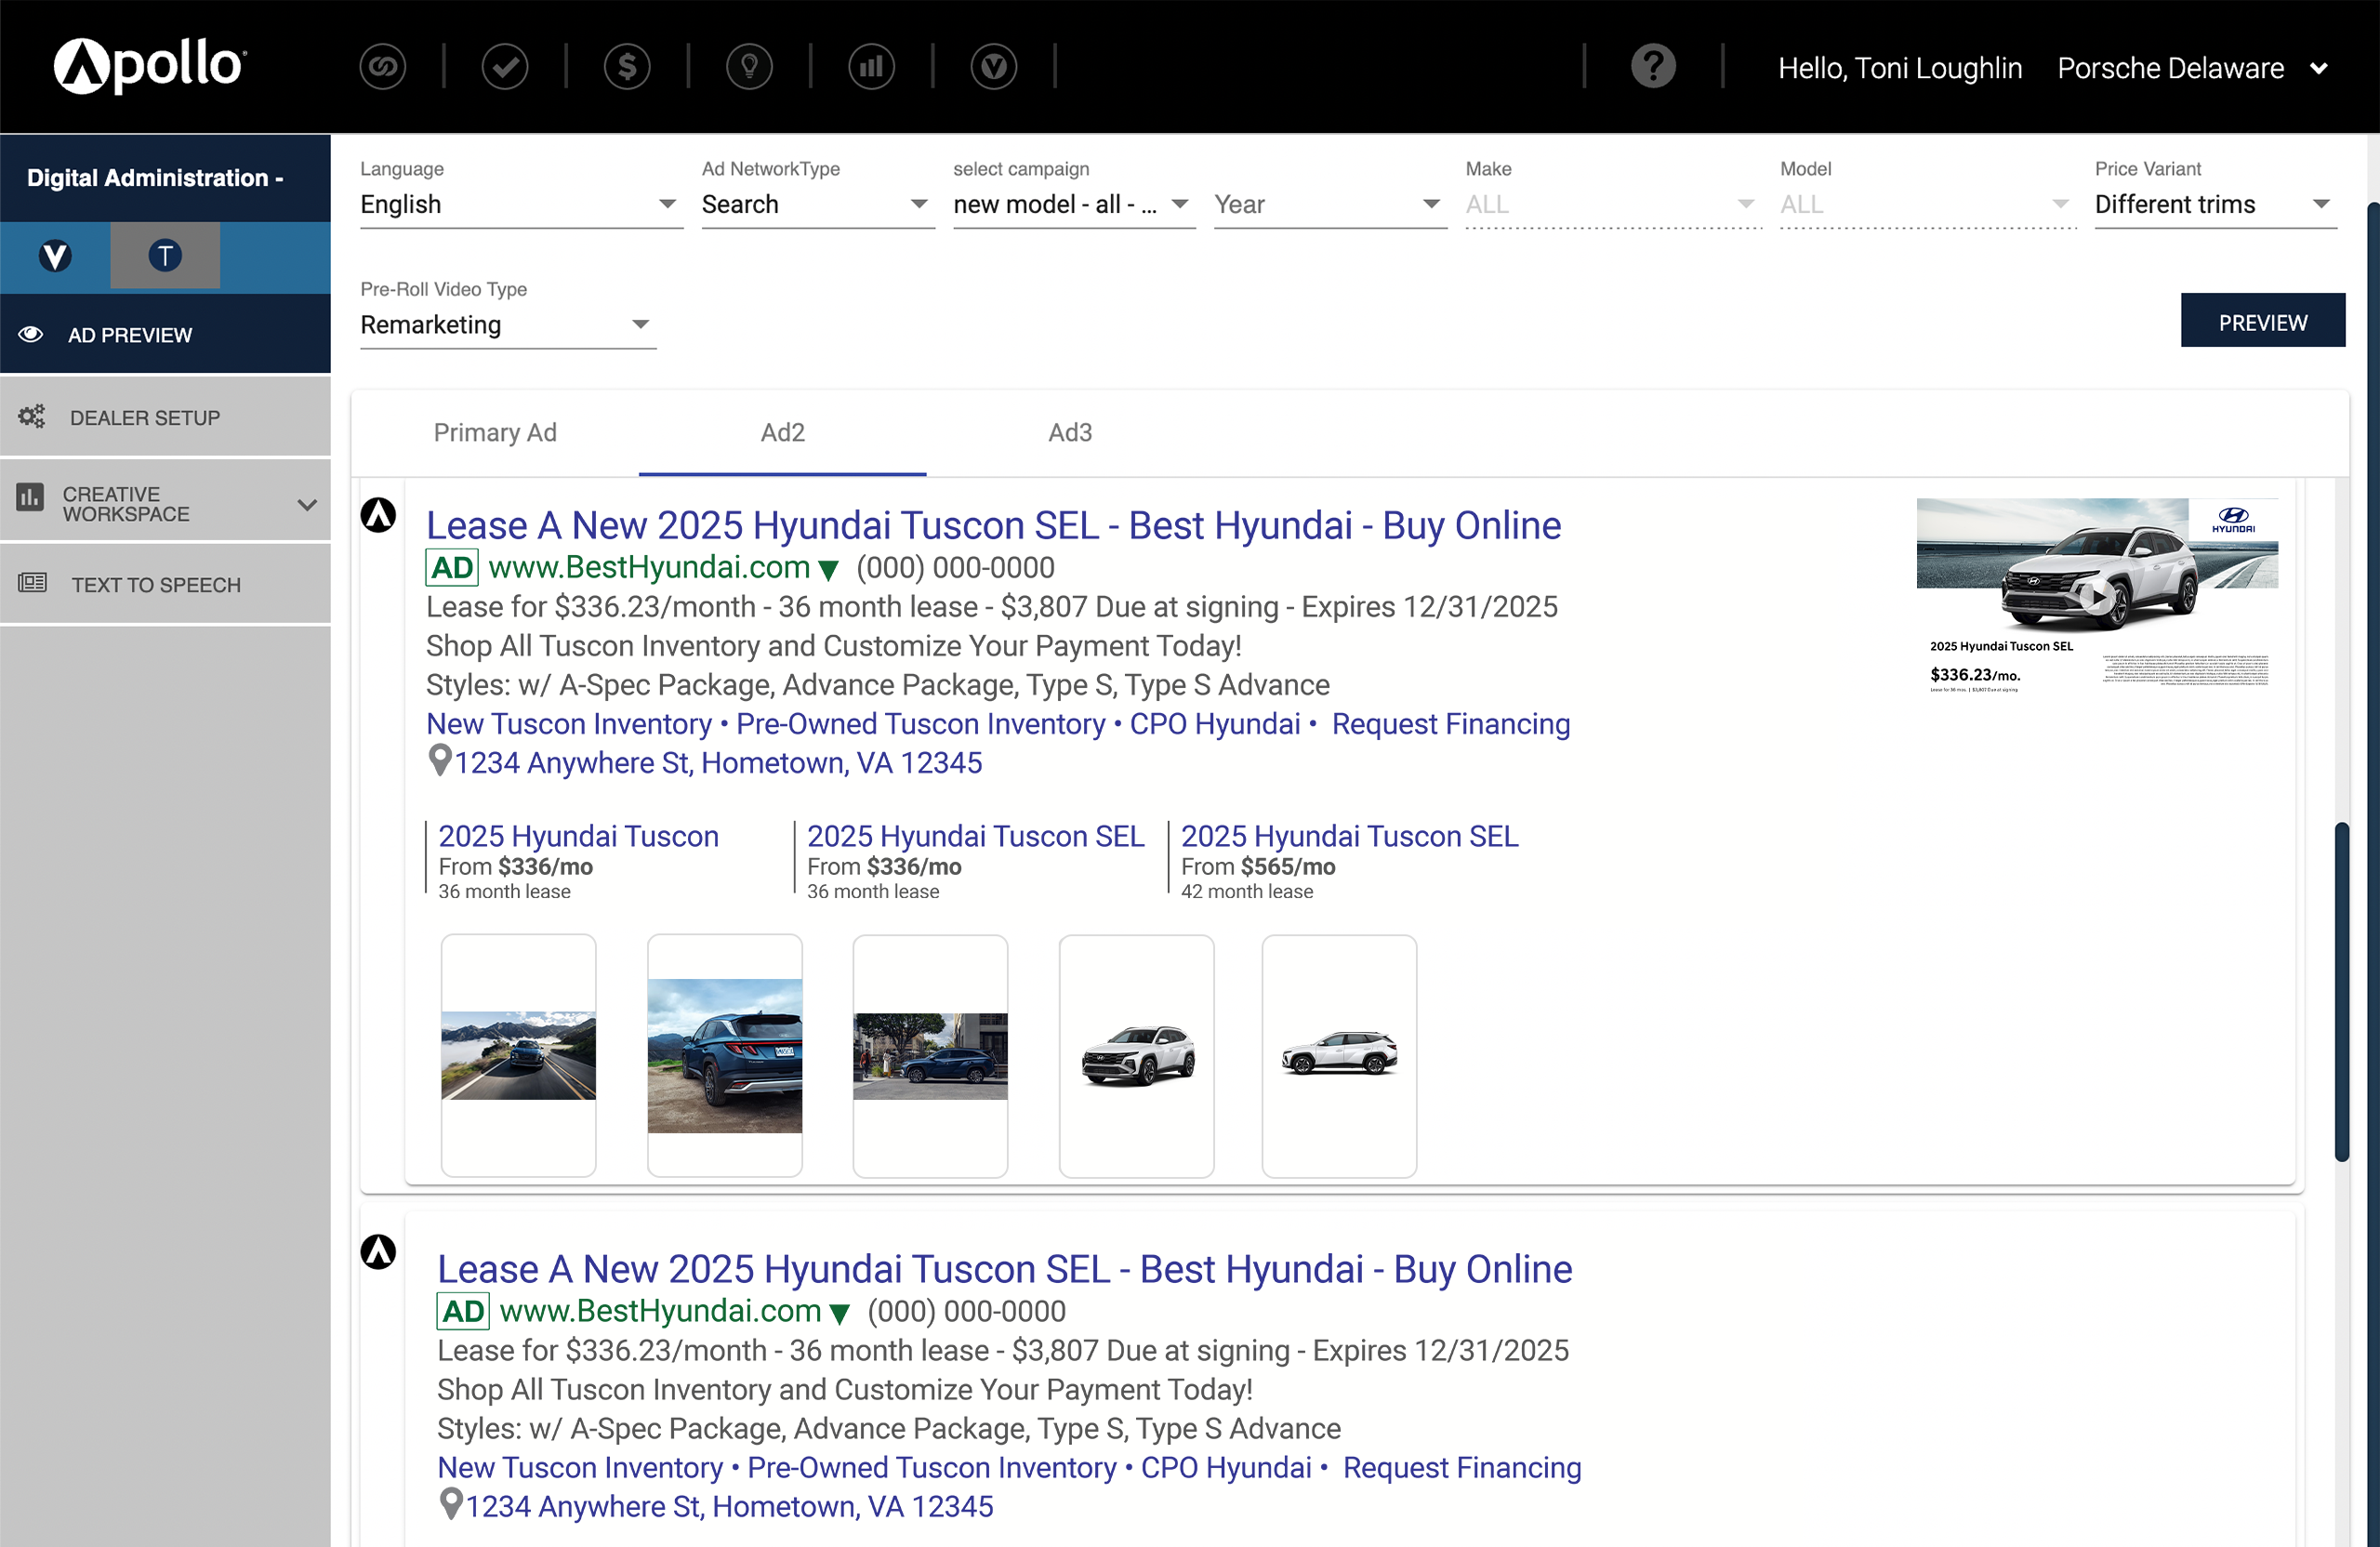2380x1547 pixels.
Task: Open the Model dropdown
Action: pyautogui.click(x=1927, y=204)
